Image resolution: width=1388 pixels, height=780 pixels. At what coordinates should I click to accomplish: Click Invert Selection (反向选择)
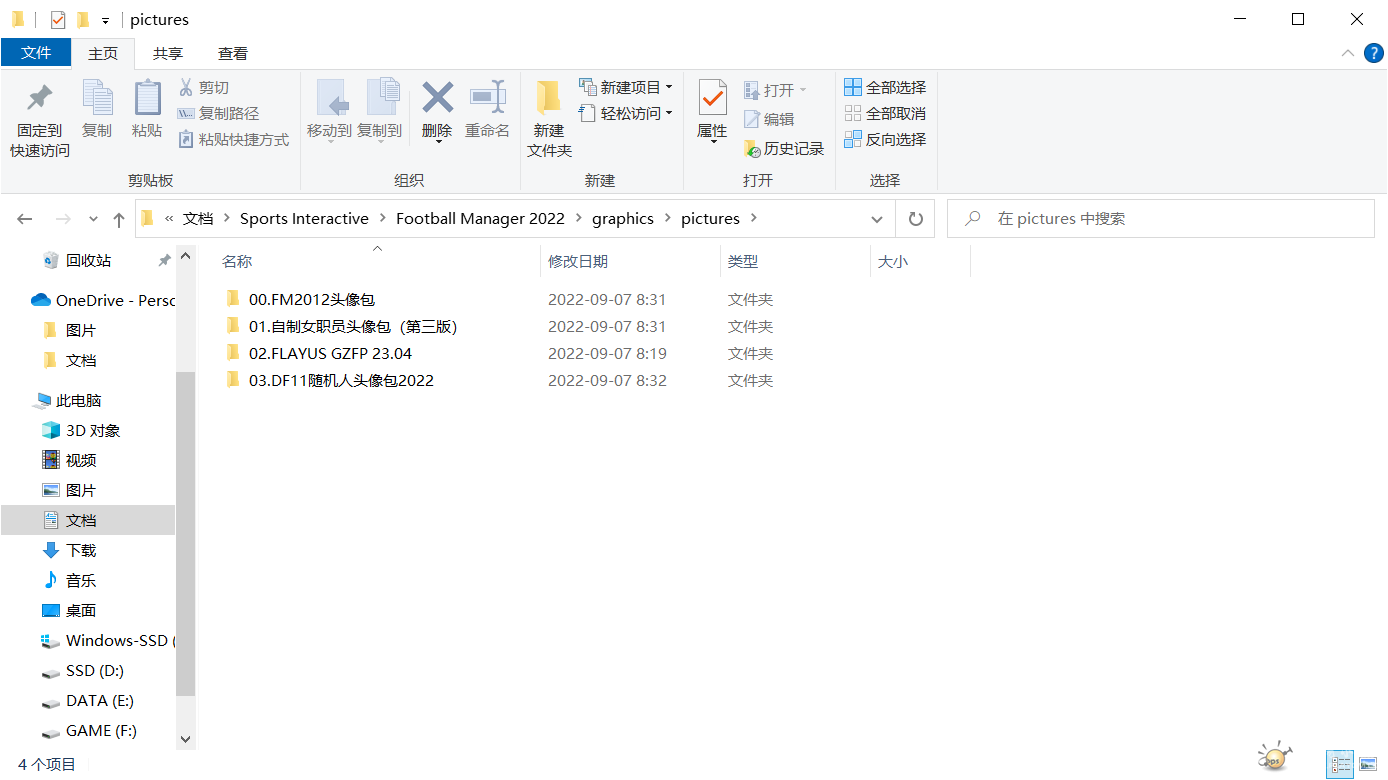885,140
